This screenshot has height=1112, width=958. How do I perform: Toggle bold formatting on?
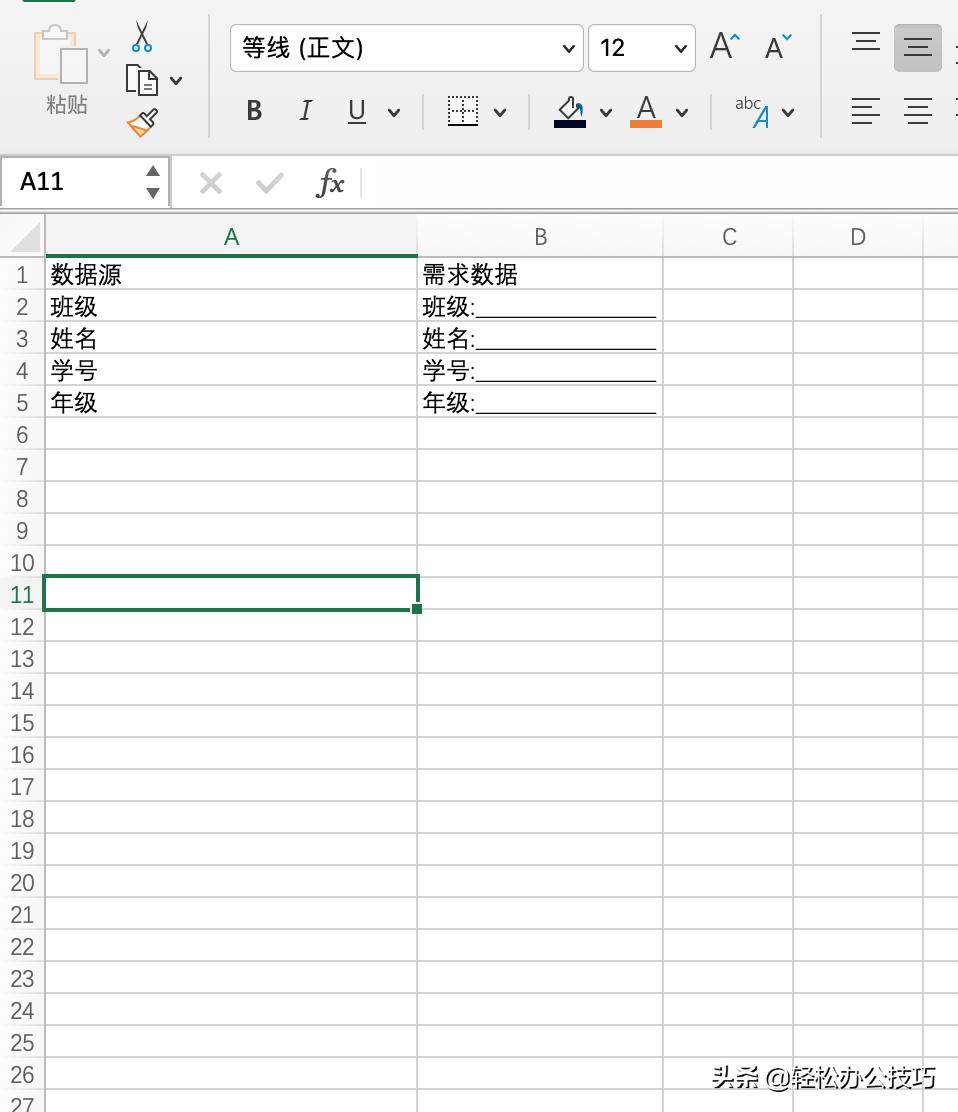(253, 111)
